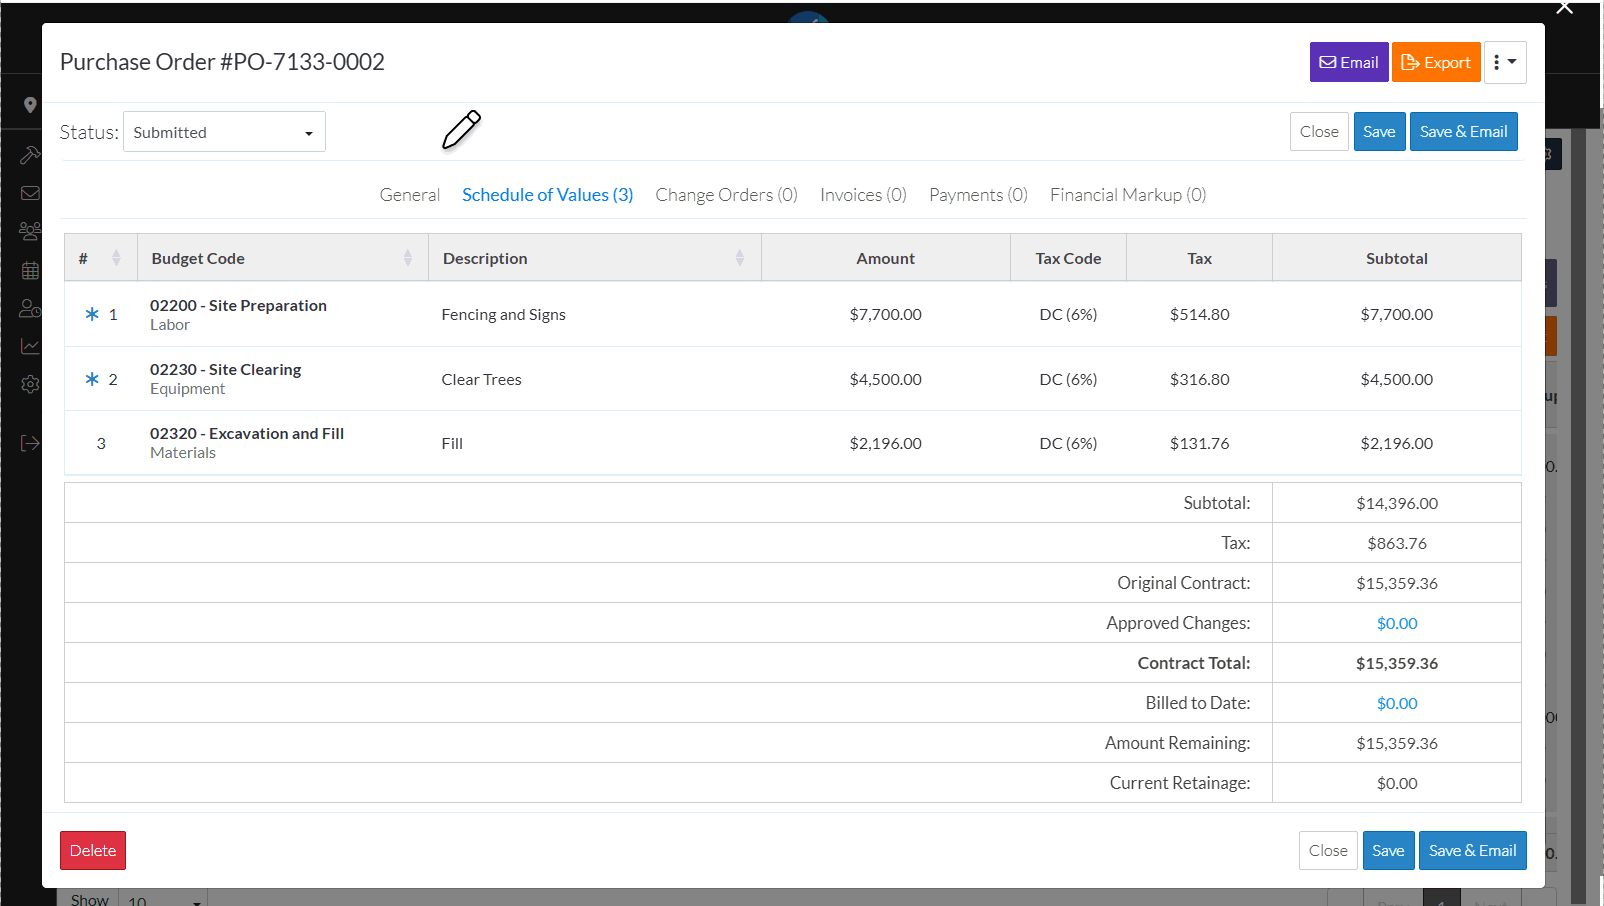Click Billed to Date $0.00 link
This screenshot has width=1604, height=906.
click(1397, 703)
